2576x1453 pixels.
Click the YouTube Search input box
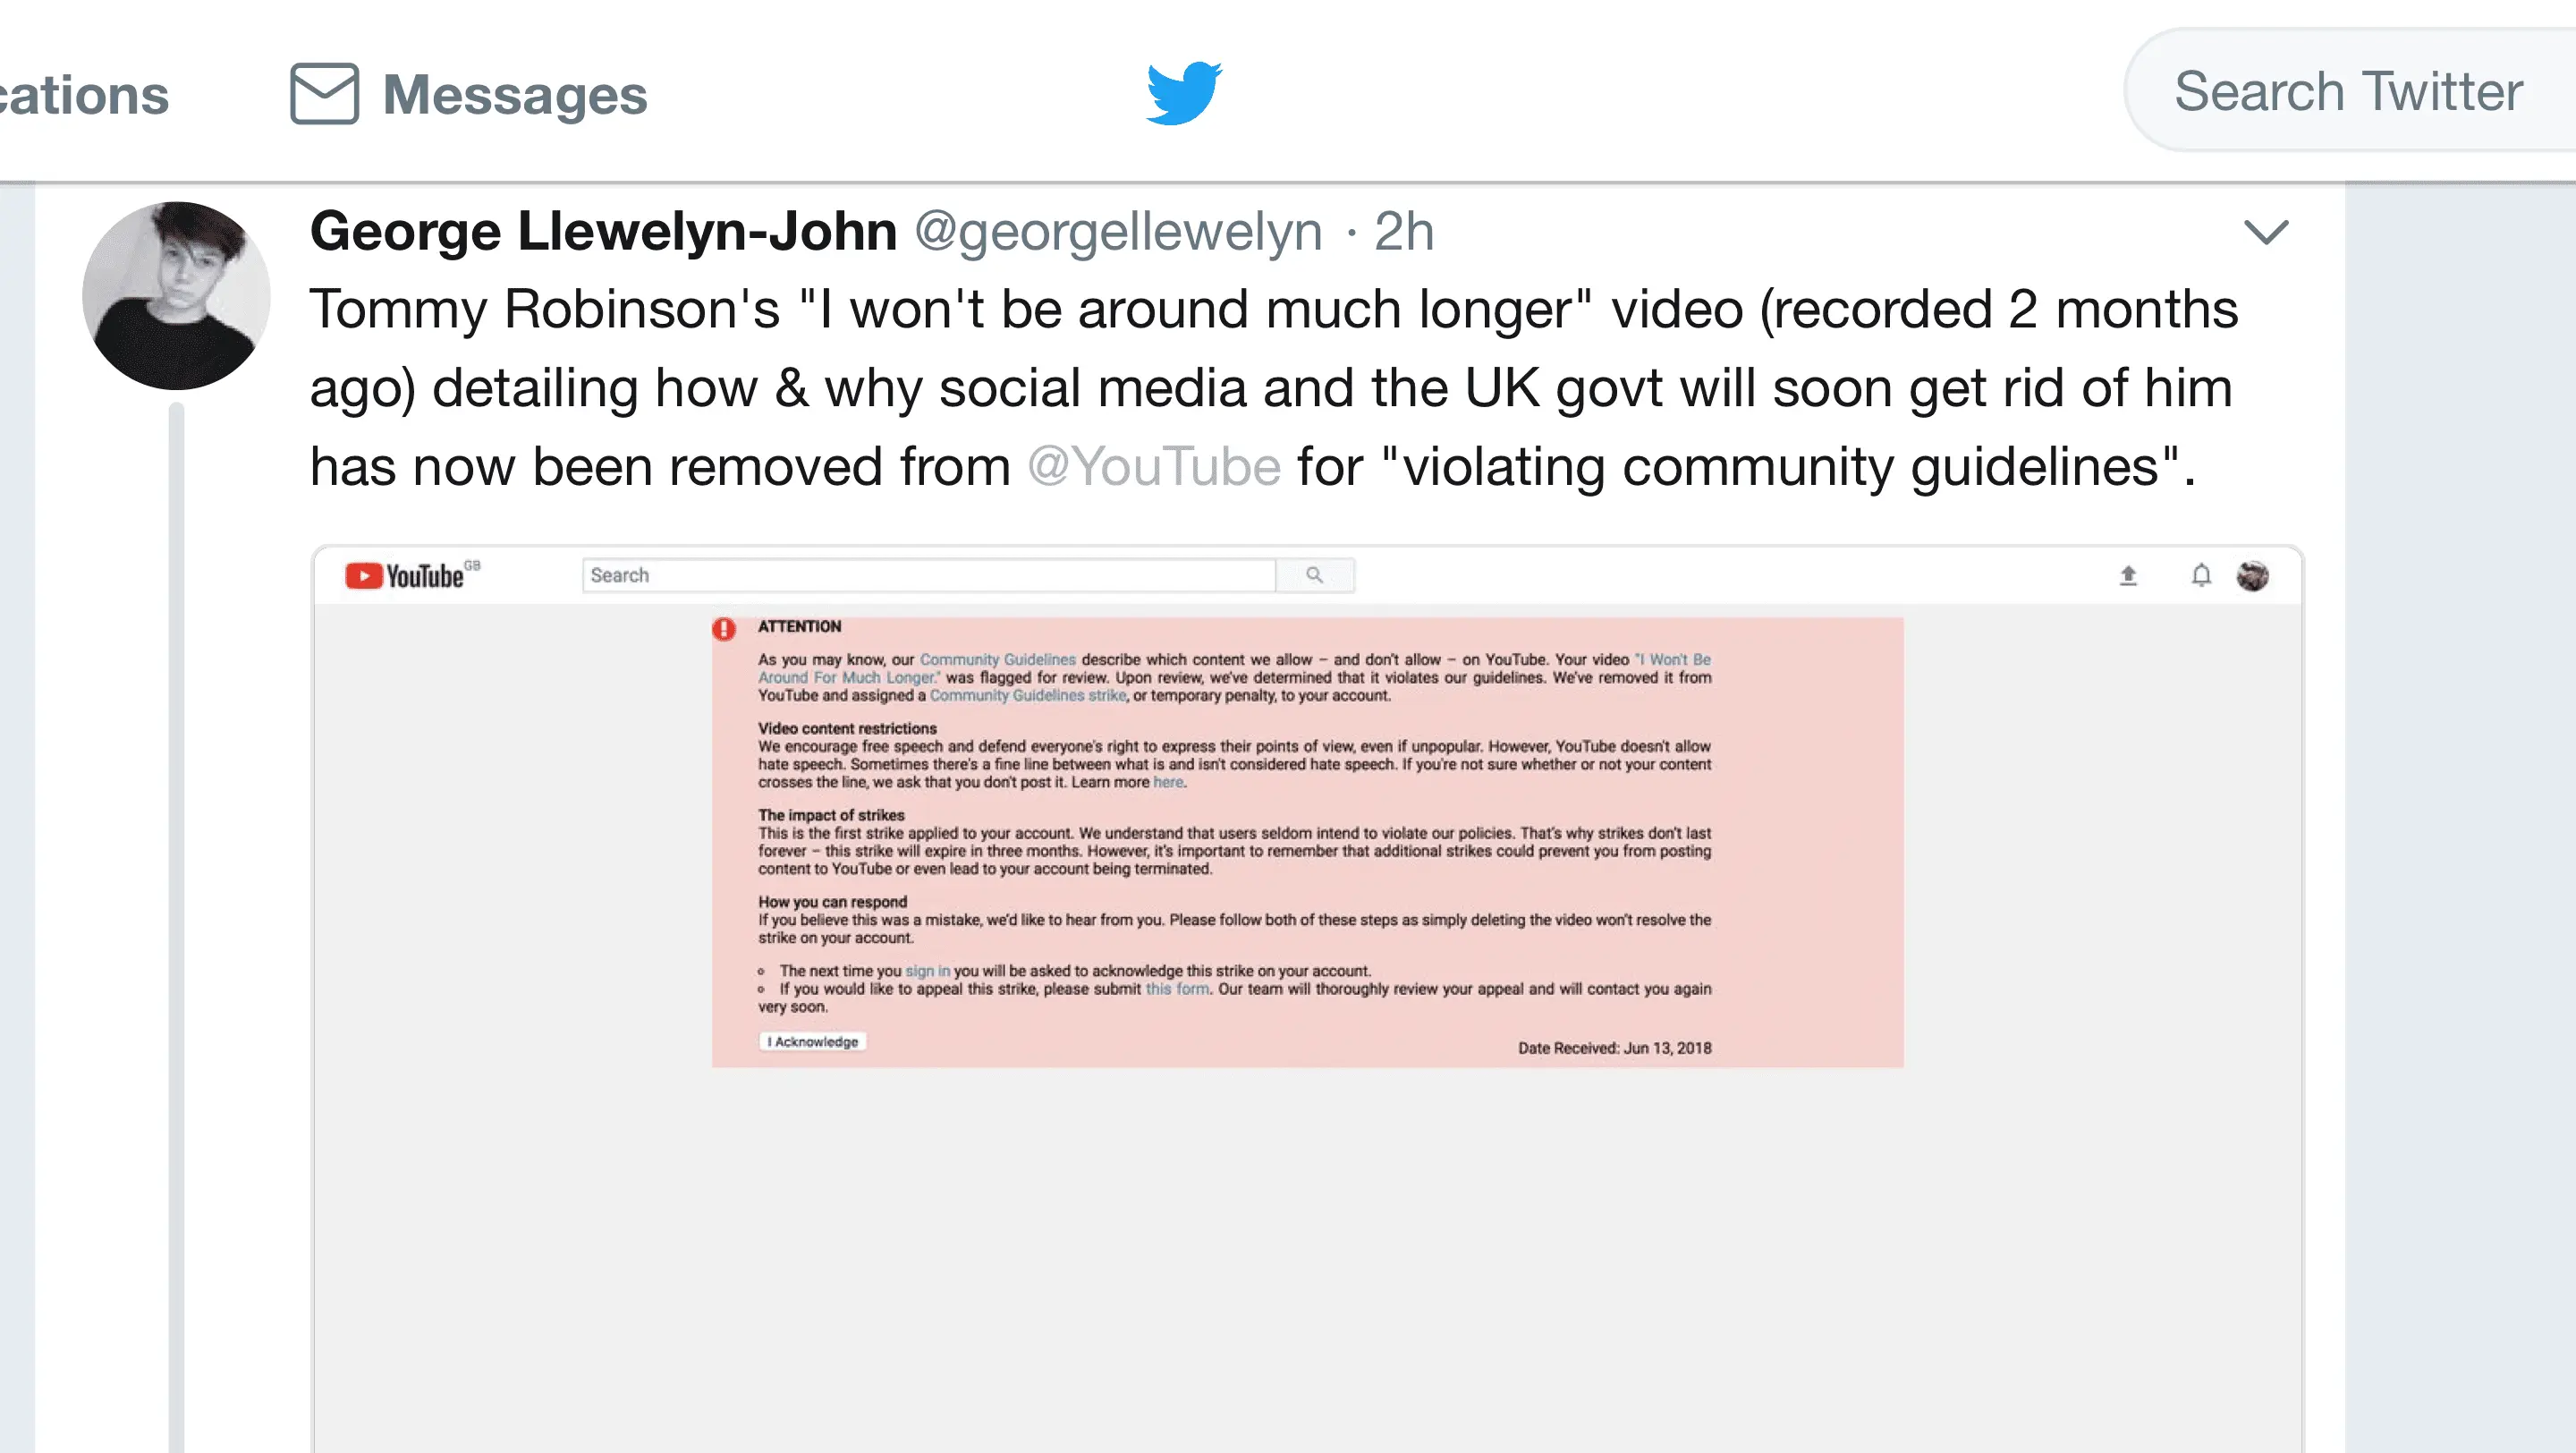929,575
